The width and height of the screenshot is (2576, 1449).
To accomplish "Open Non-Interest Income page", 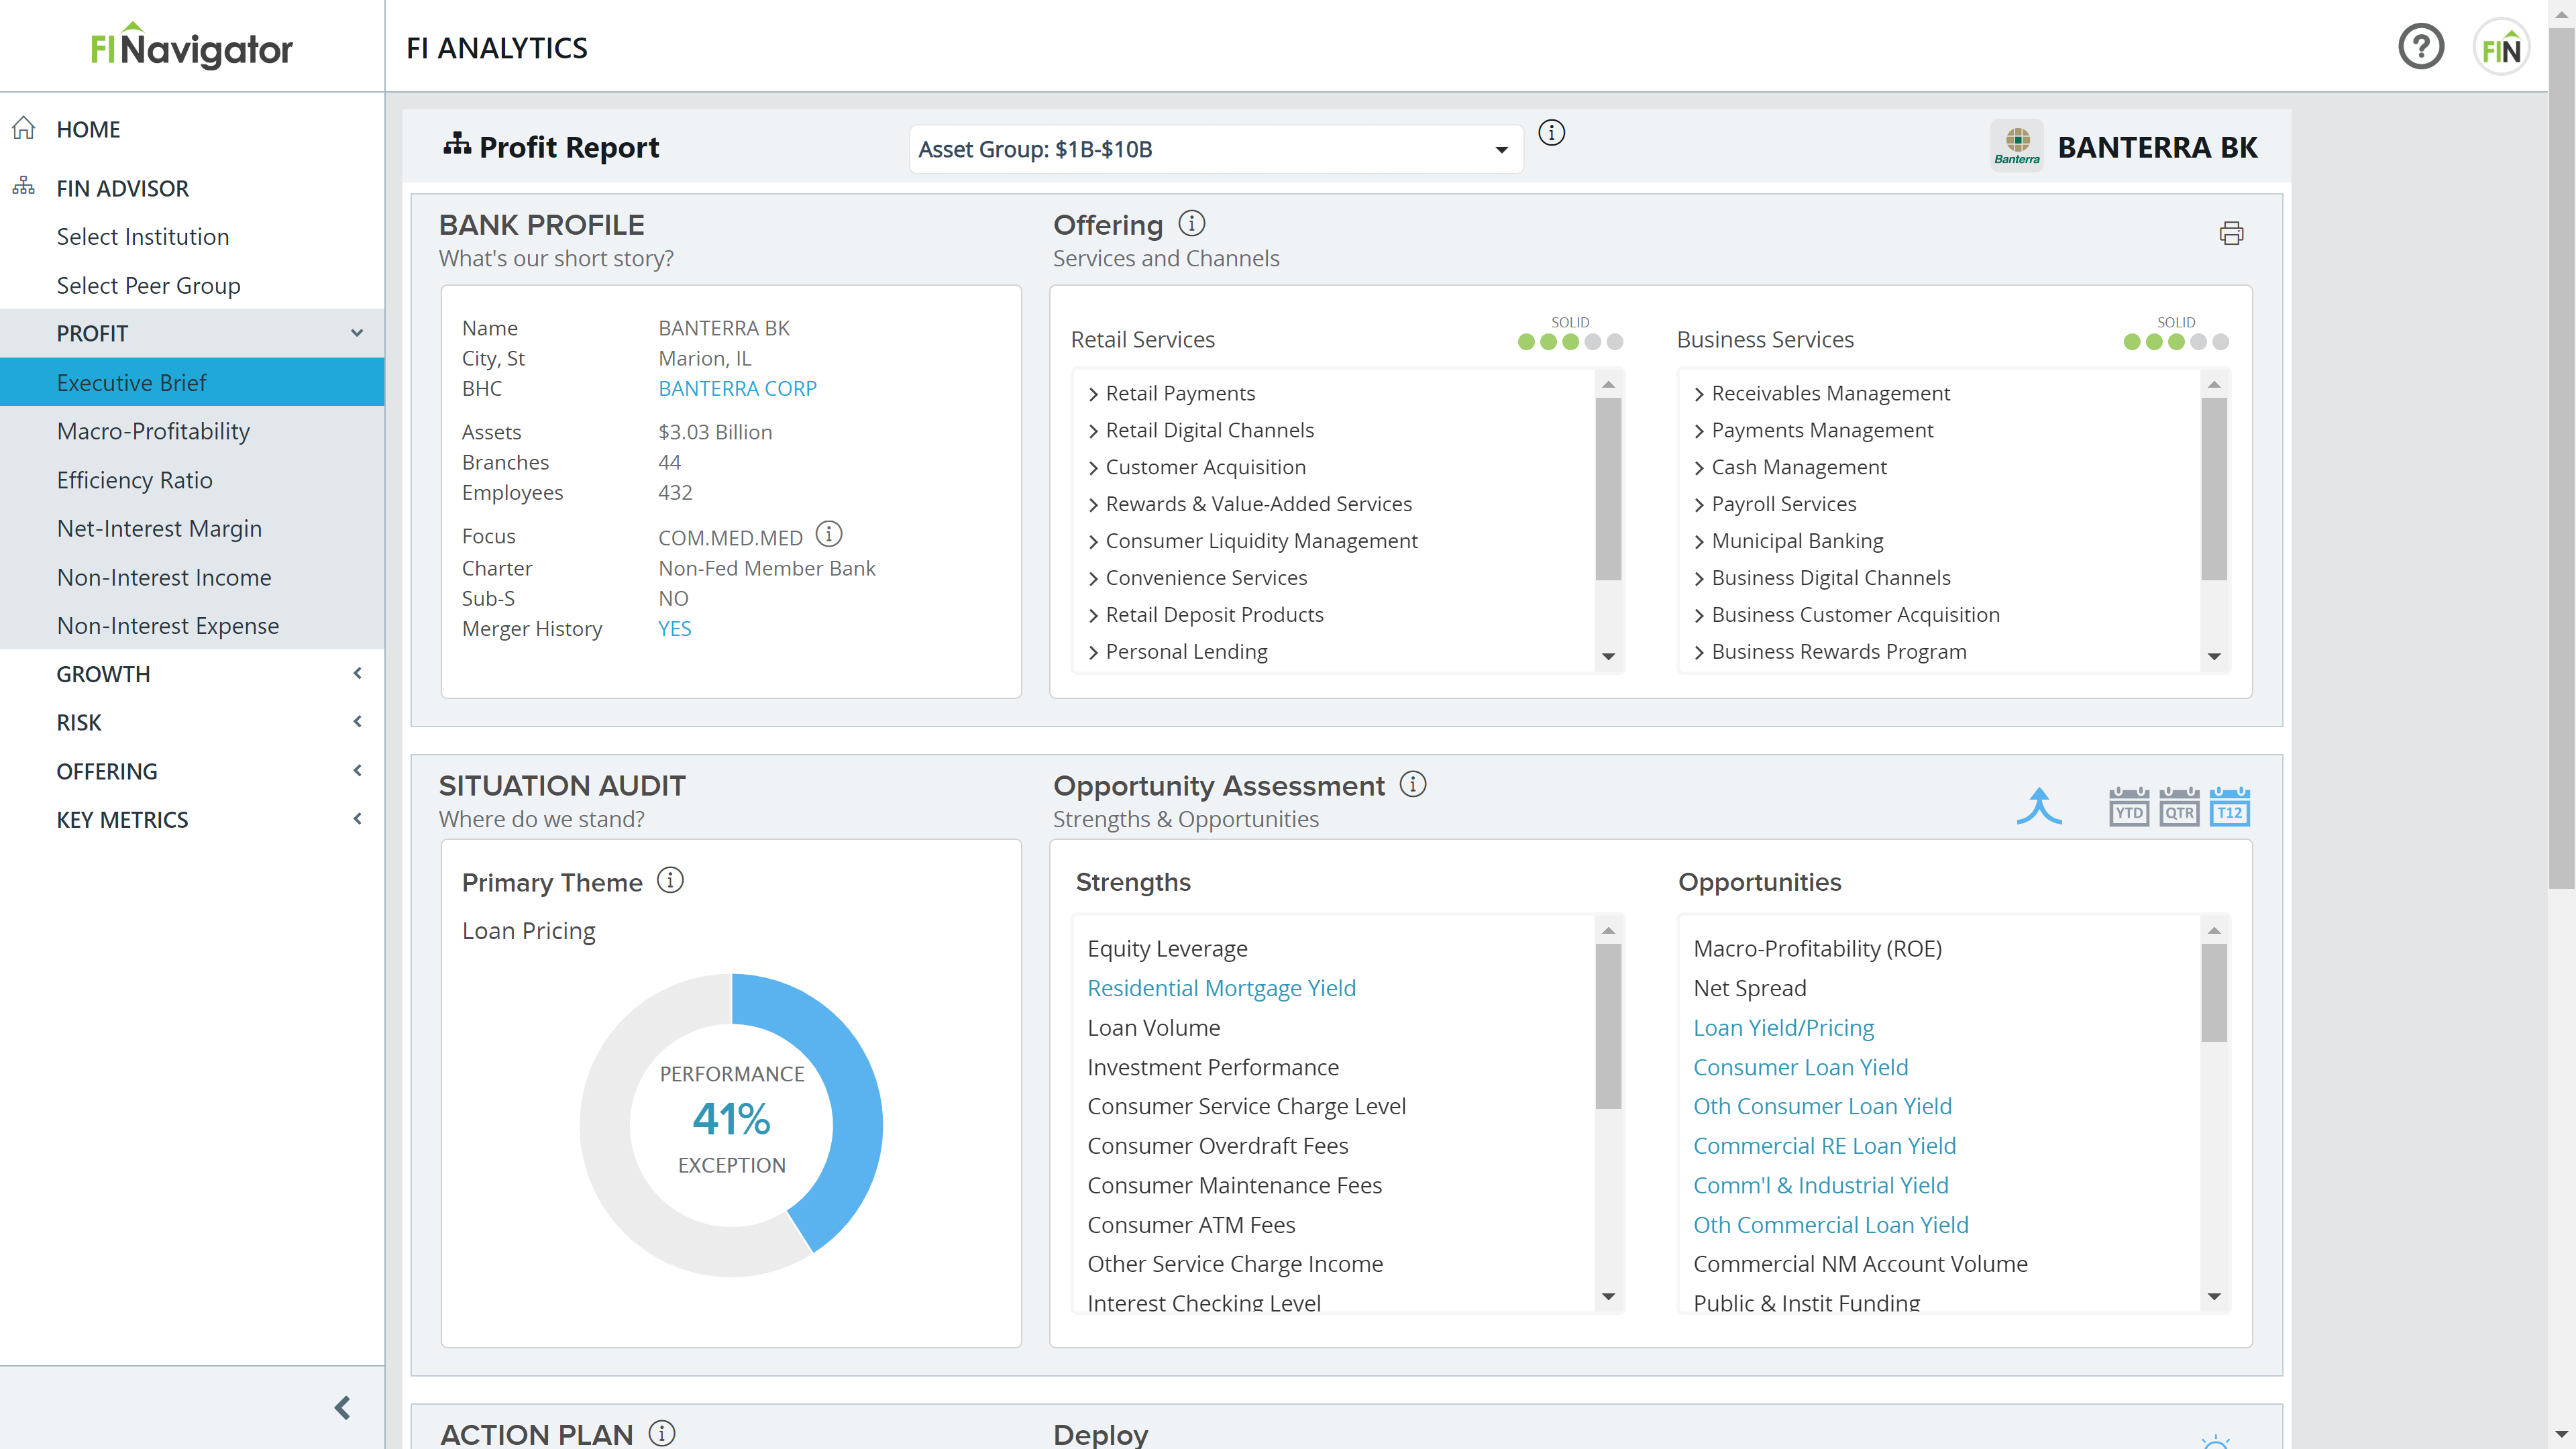I will coord(164,577).
